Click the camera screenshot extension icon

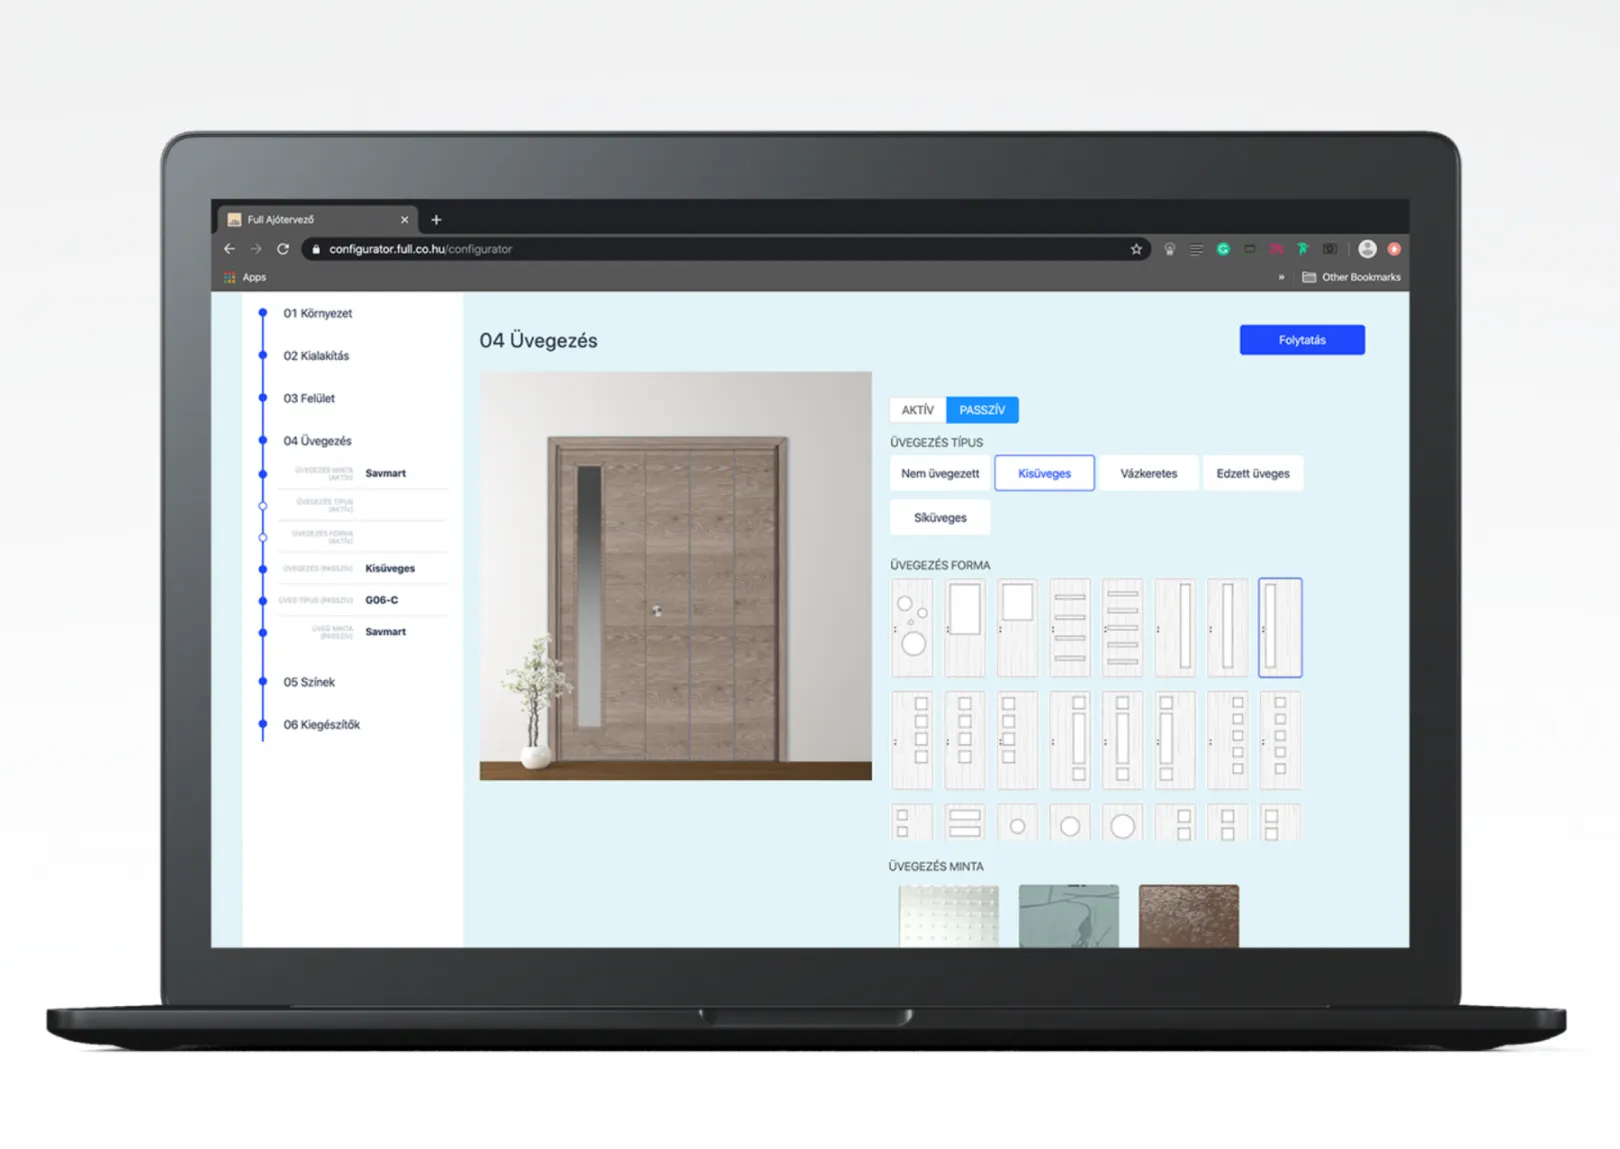tap(1329, 249)
